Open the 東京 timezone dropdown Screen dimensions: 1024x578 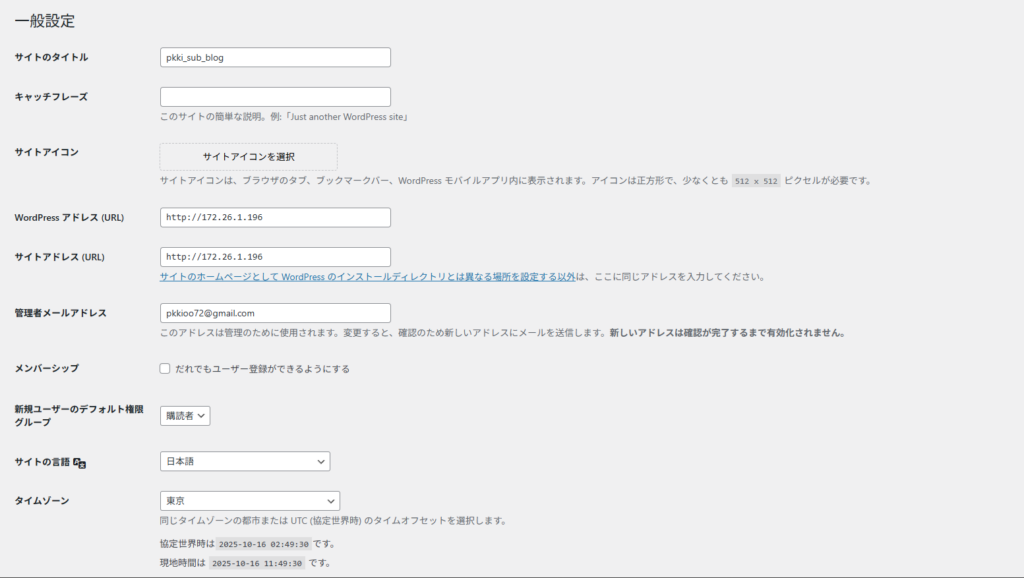250,501
